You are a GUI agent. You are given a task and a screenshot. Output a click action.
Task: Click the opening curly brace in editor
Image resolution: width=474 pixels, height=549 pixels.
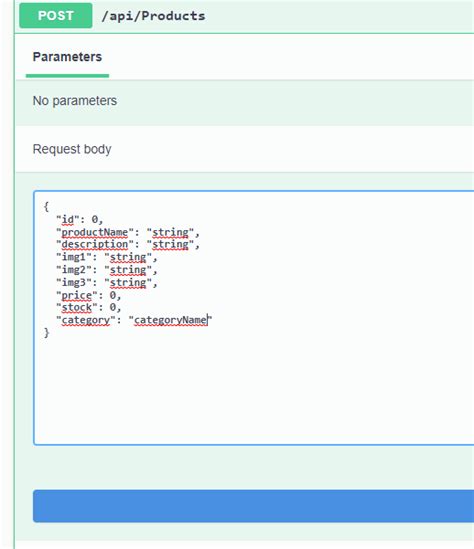46,207
